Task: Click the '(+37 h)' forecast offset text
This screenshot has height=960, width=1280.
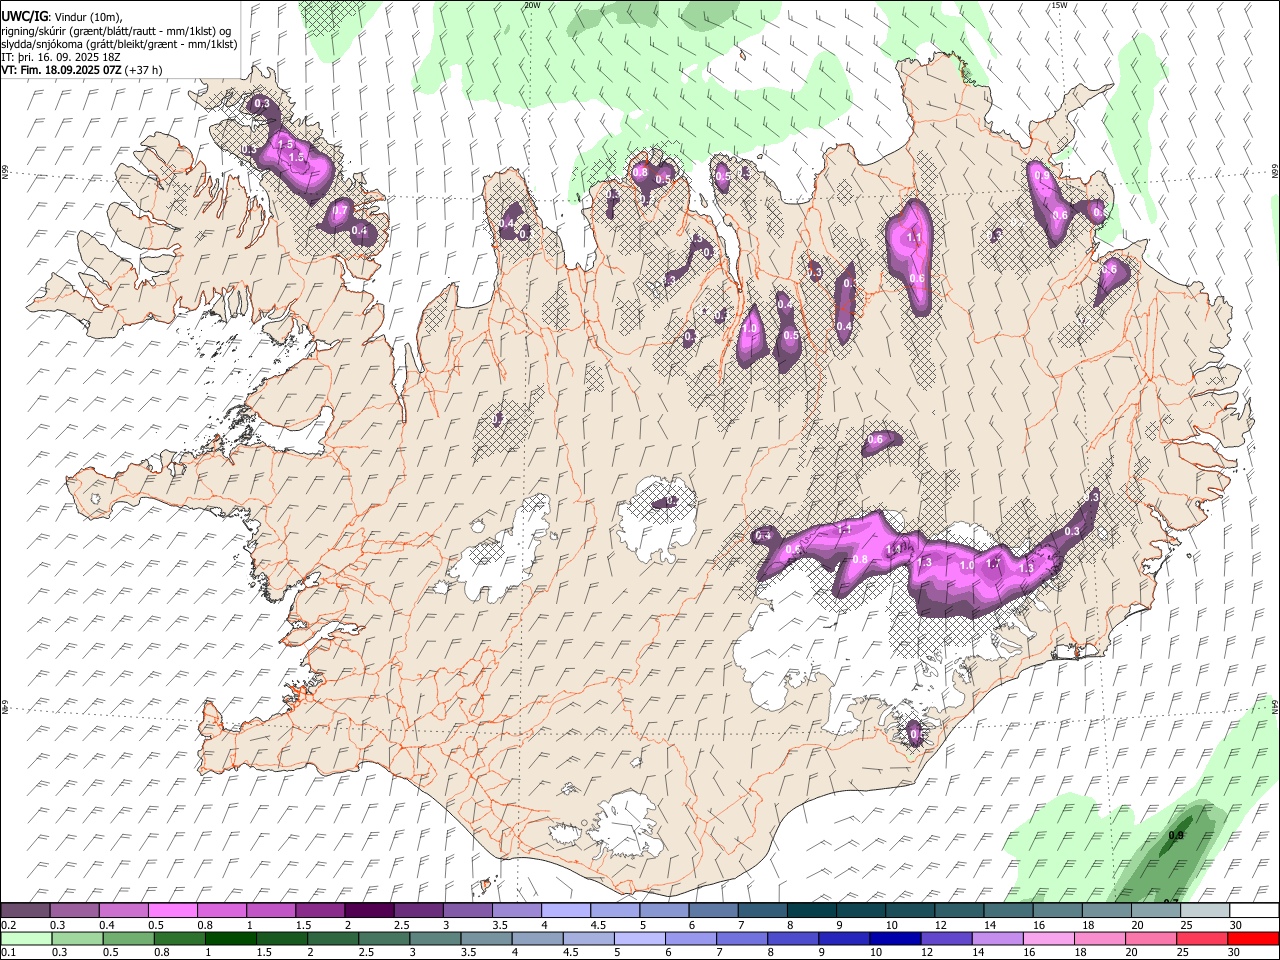Action: 144,70
